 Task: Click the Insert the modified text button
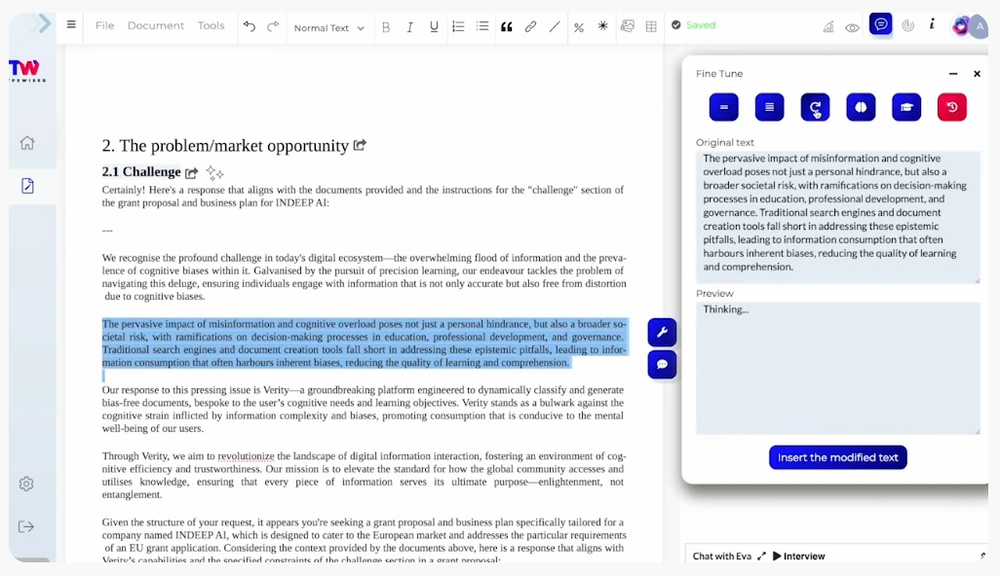[x=838, y=457]
